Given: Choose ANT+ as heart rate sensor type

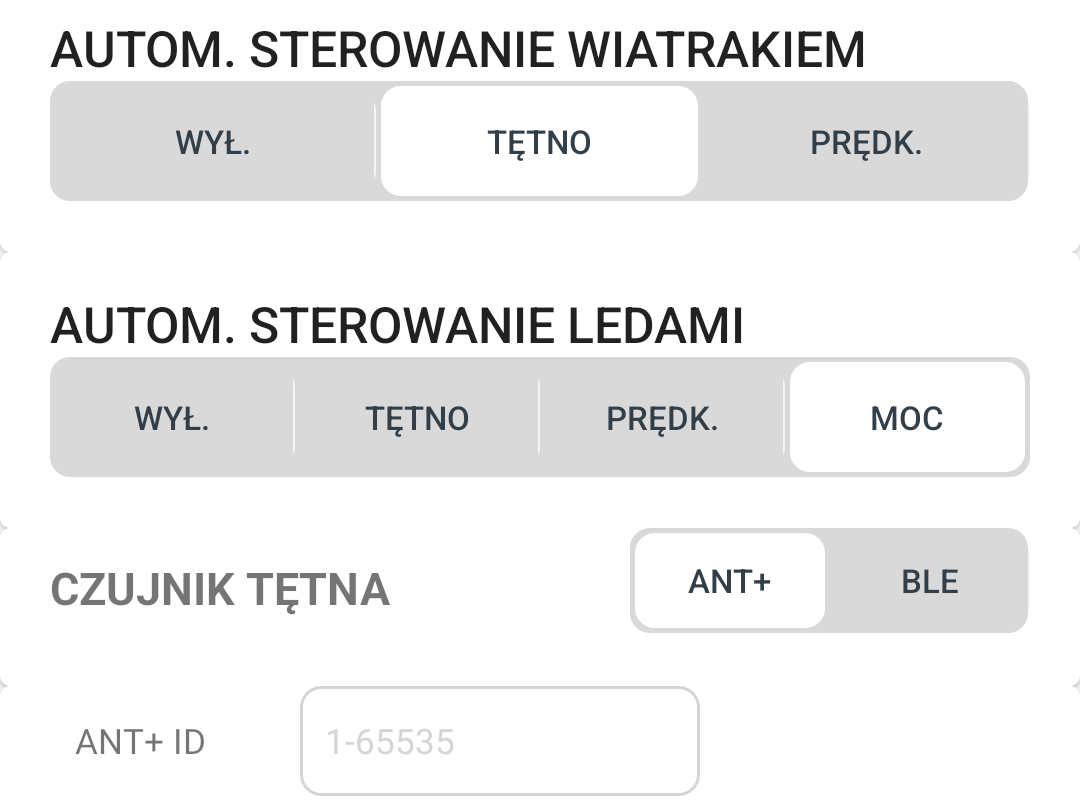Looking at the screenshot, I should [x=730, y=581].
